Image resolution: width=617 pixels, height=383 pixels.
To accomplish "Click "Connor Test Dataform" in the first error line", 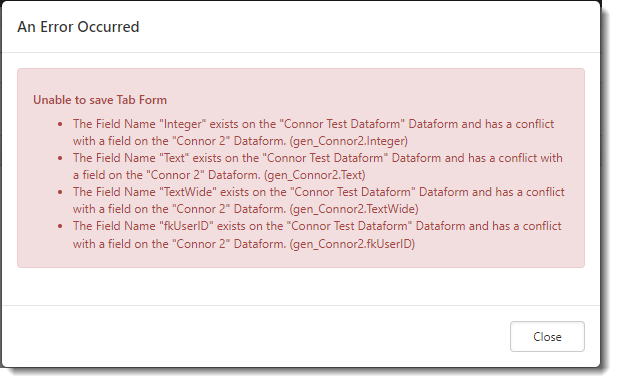I will (342, 124).
